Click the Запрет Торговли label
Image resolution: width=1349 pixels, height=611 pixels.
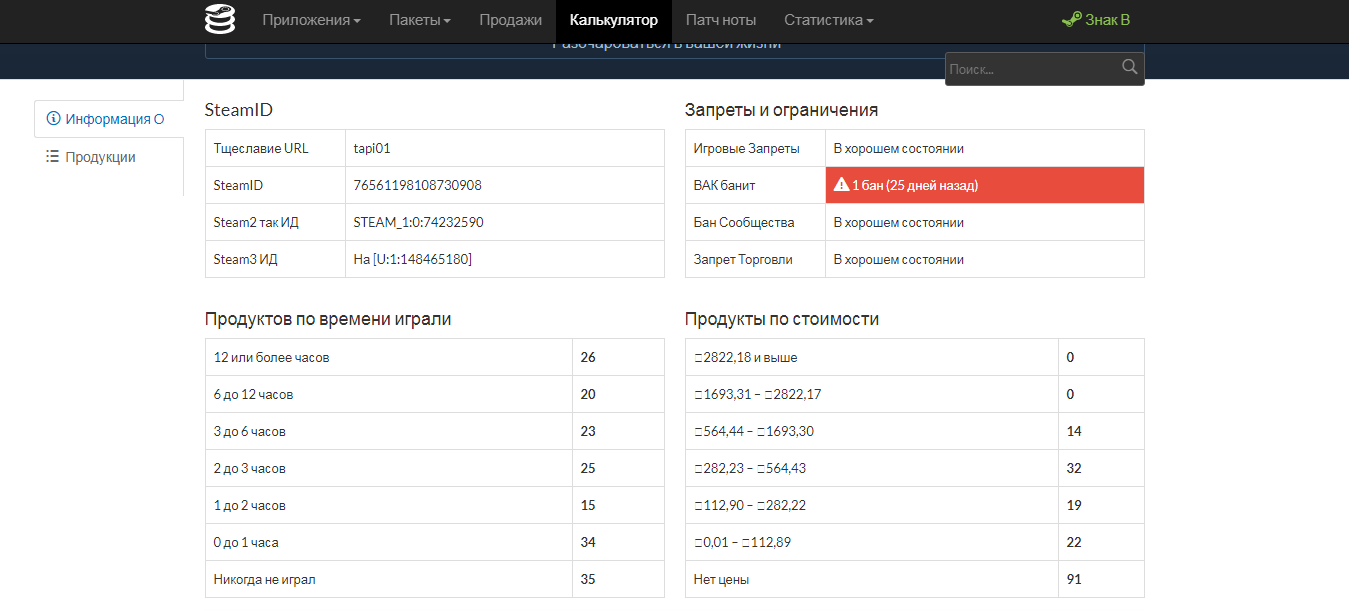tap(743, 259)
